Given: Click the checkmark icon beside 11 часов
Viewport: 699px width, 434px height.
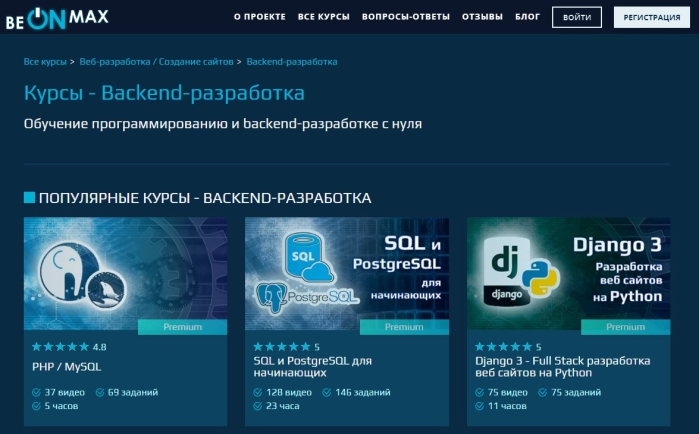Looking at the screenshot, I should coord(479,406).
